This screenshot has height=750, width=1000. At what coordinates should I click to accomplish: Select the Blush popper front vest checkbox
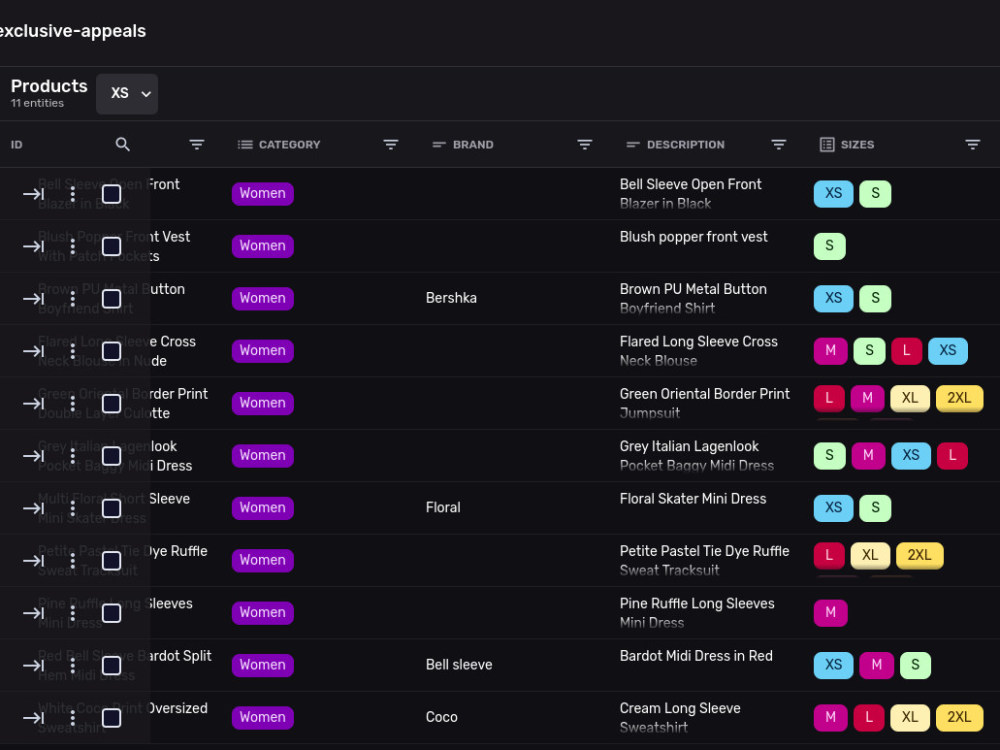pos(112,246)
